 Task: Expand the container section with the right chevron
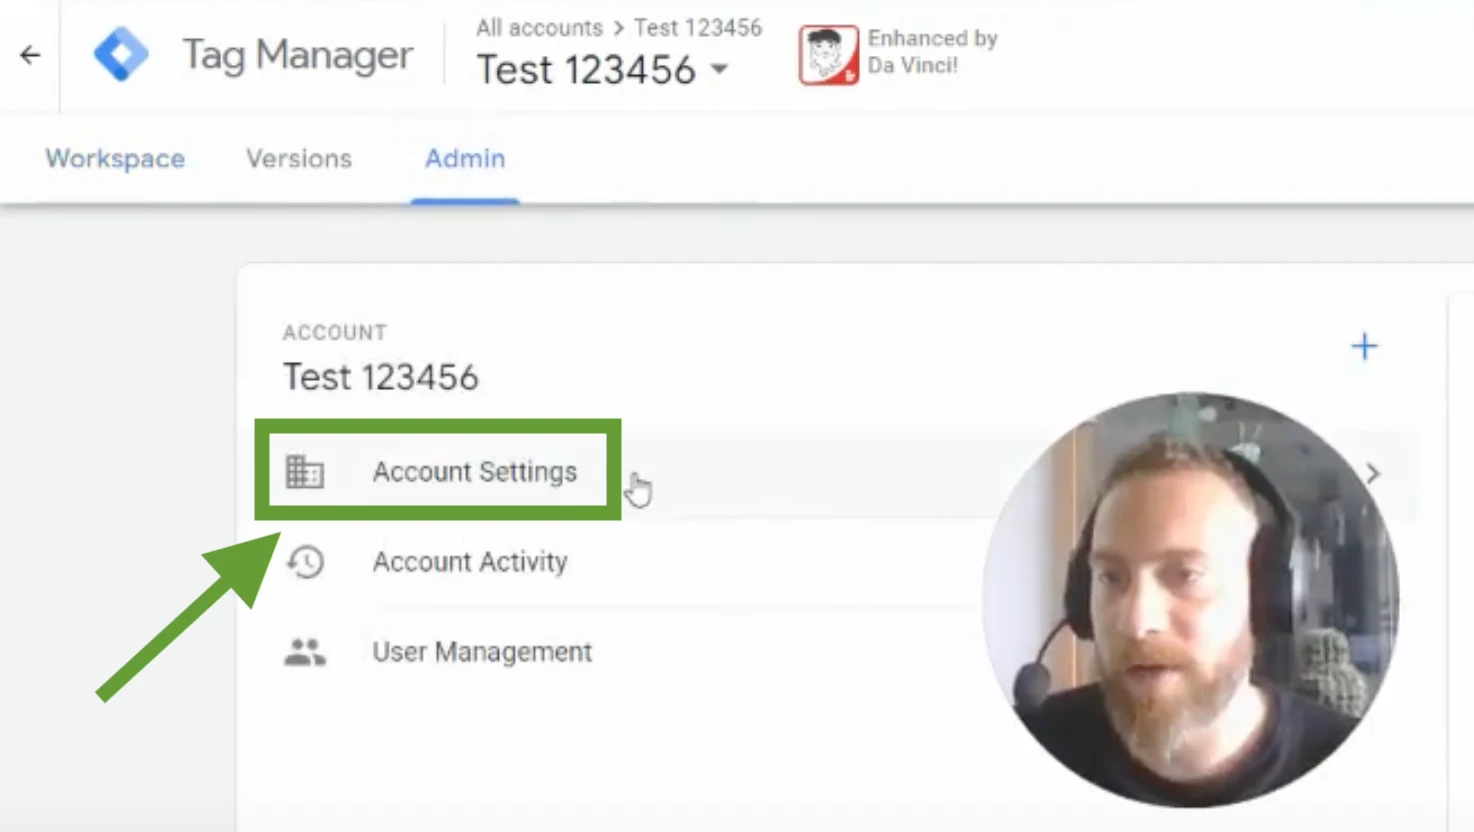click(1373, 473)
